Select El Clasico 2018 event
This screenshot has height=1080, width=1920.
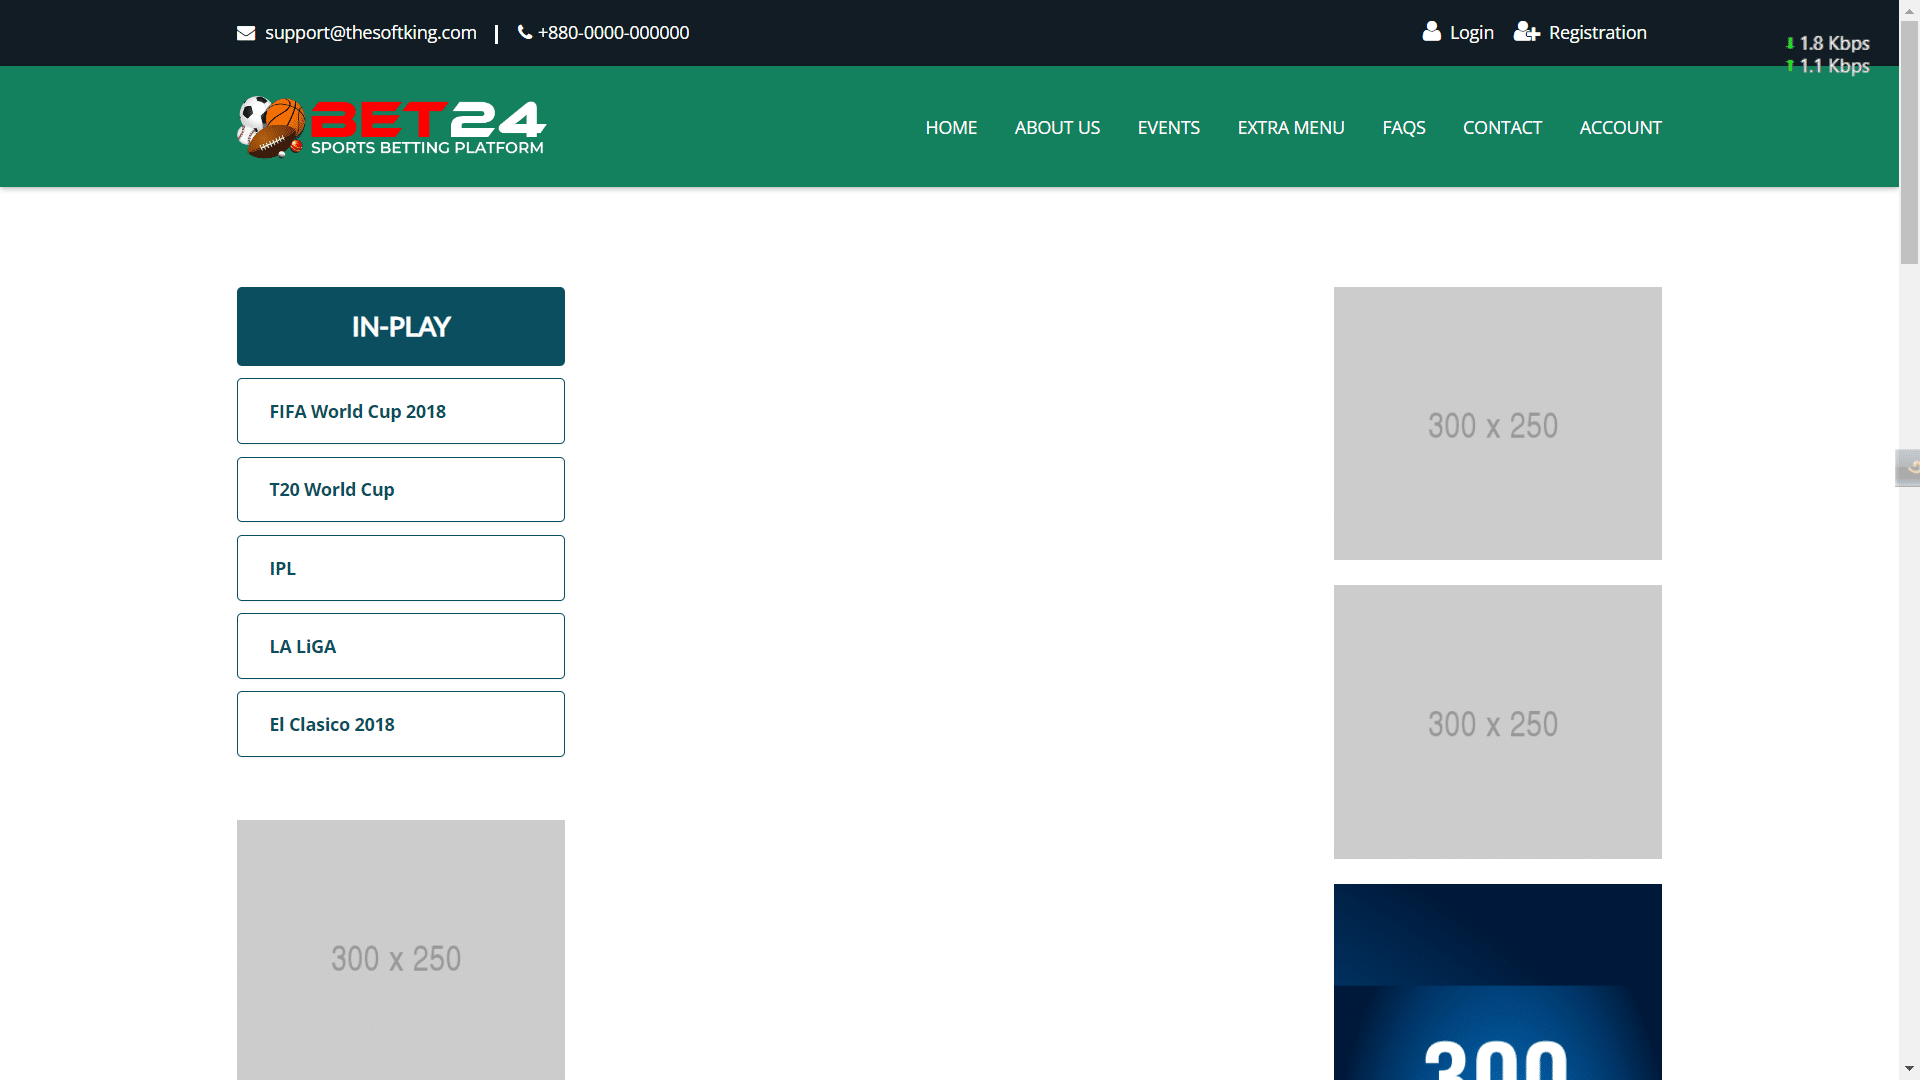click(401, 724)
